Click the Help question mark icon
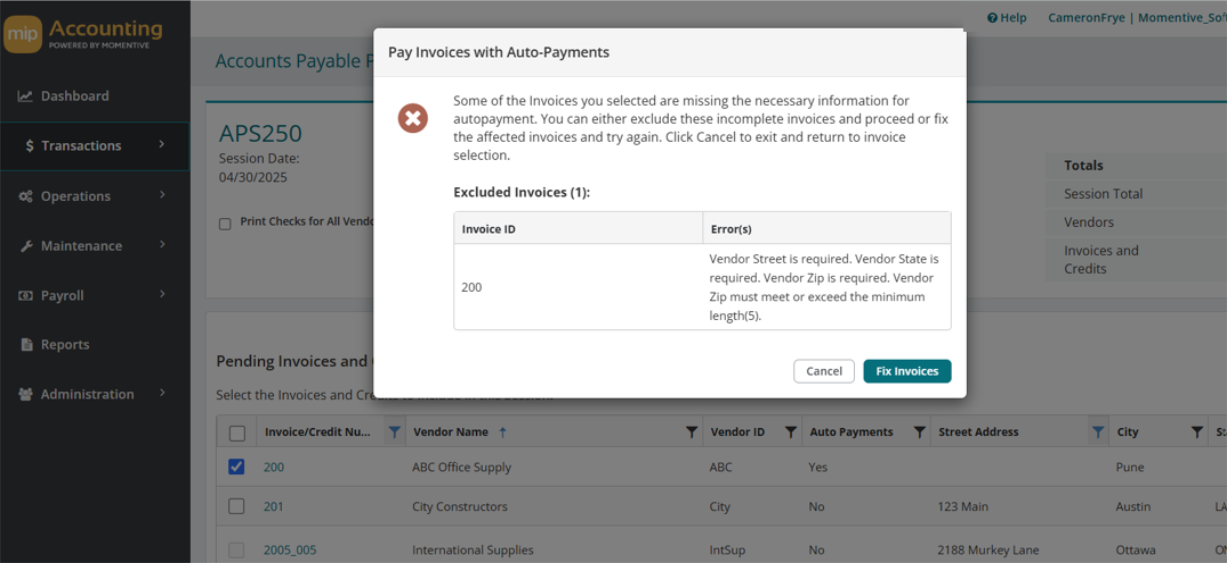 pos(992,18)
